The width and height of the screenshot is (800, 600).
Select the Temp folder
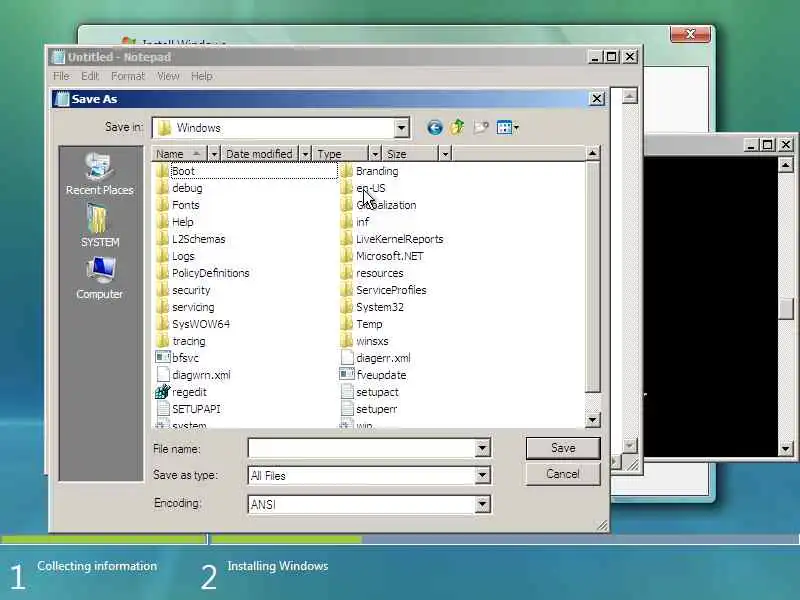[361, 324]
